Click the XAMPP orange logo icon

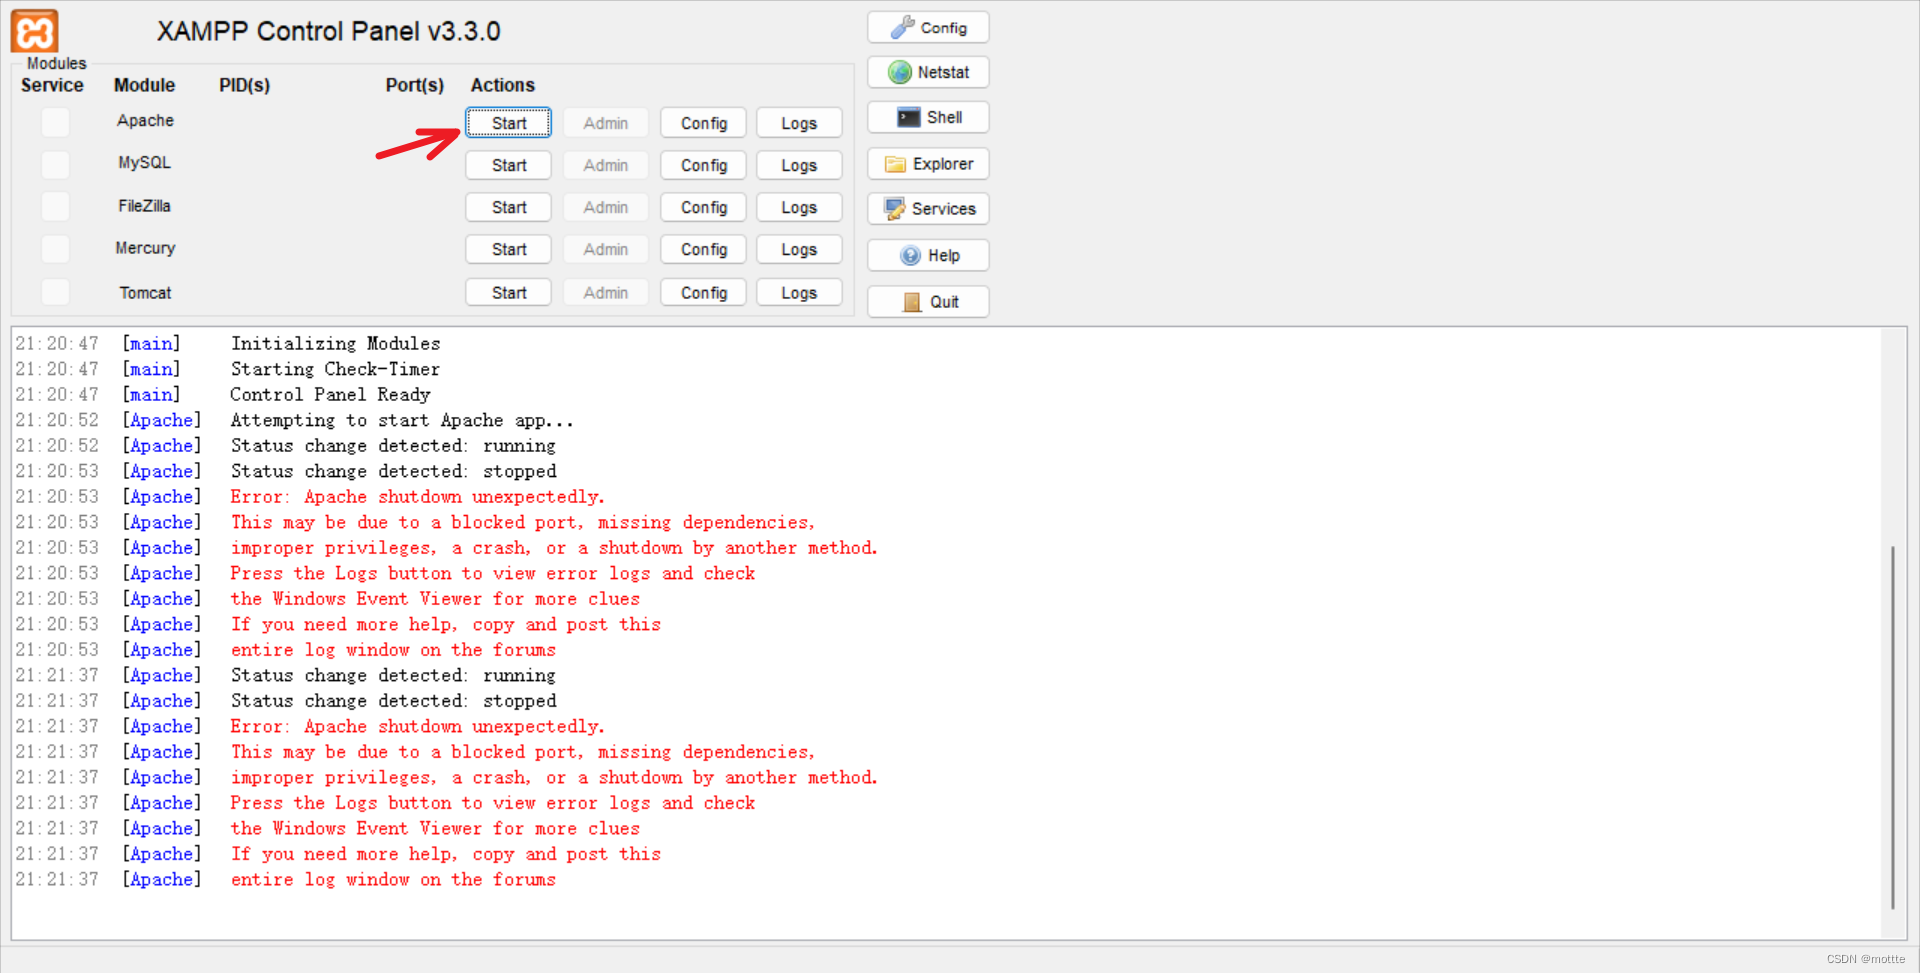tap(34, 31)
